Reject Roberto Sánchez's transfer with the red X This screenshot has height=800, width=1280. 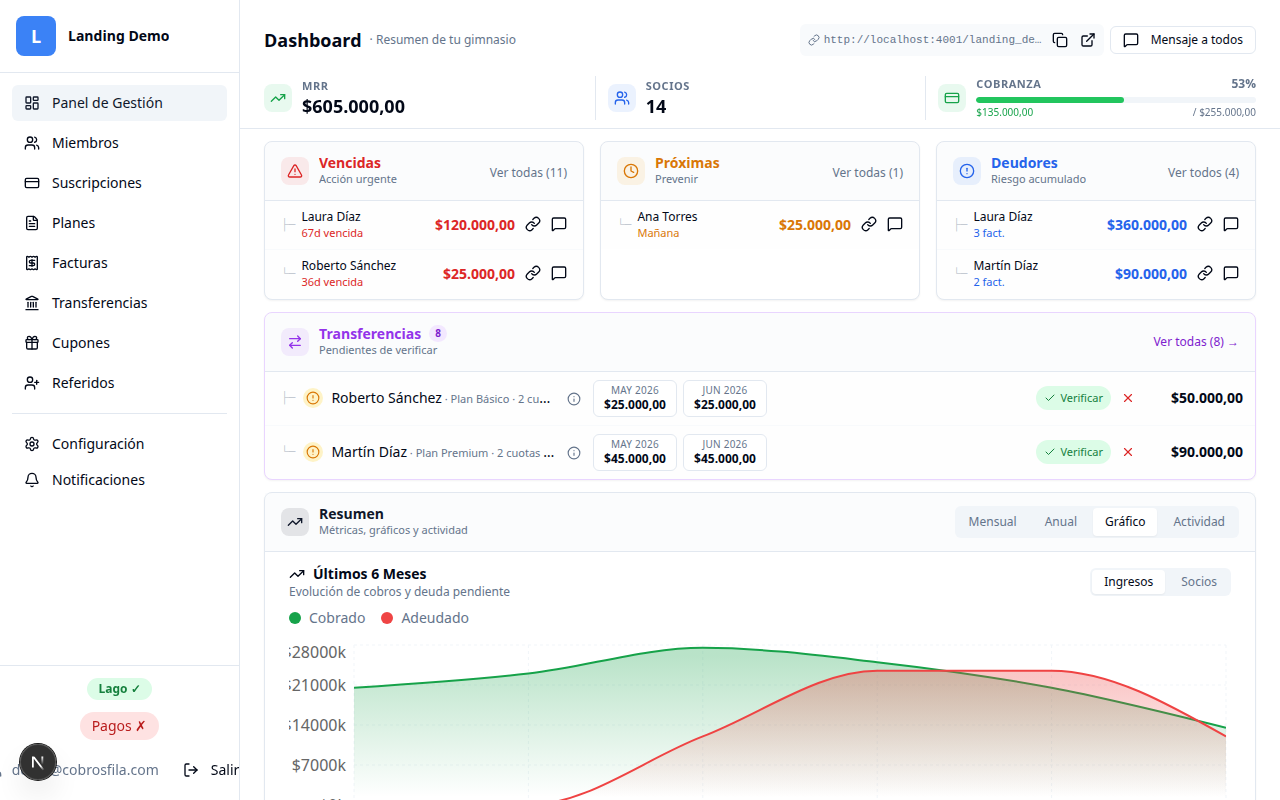(1128, 398)
